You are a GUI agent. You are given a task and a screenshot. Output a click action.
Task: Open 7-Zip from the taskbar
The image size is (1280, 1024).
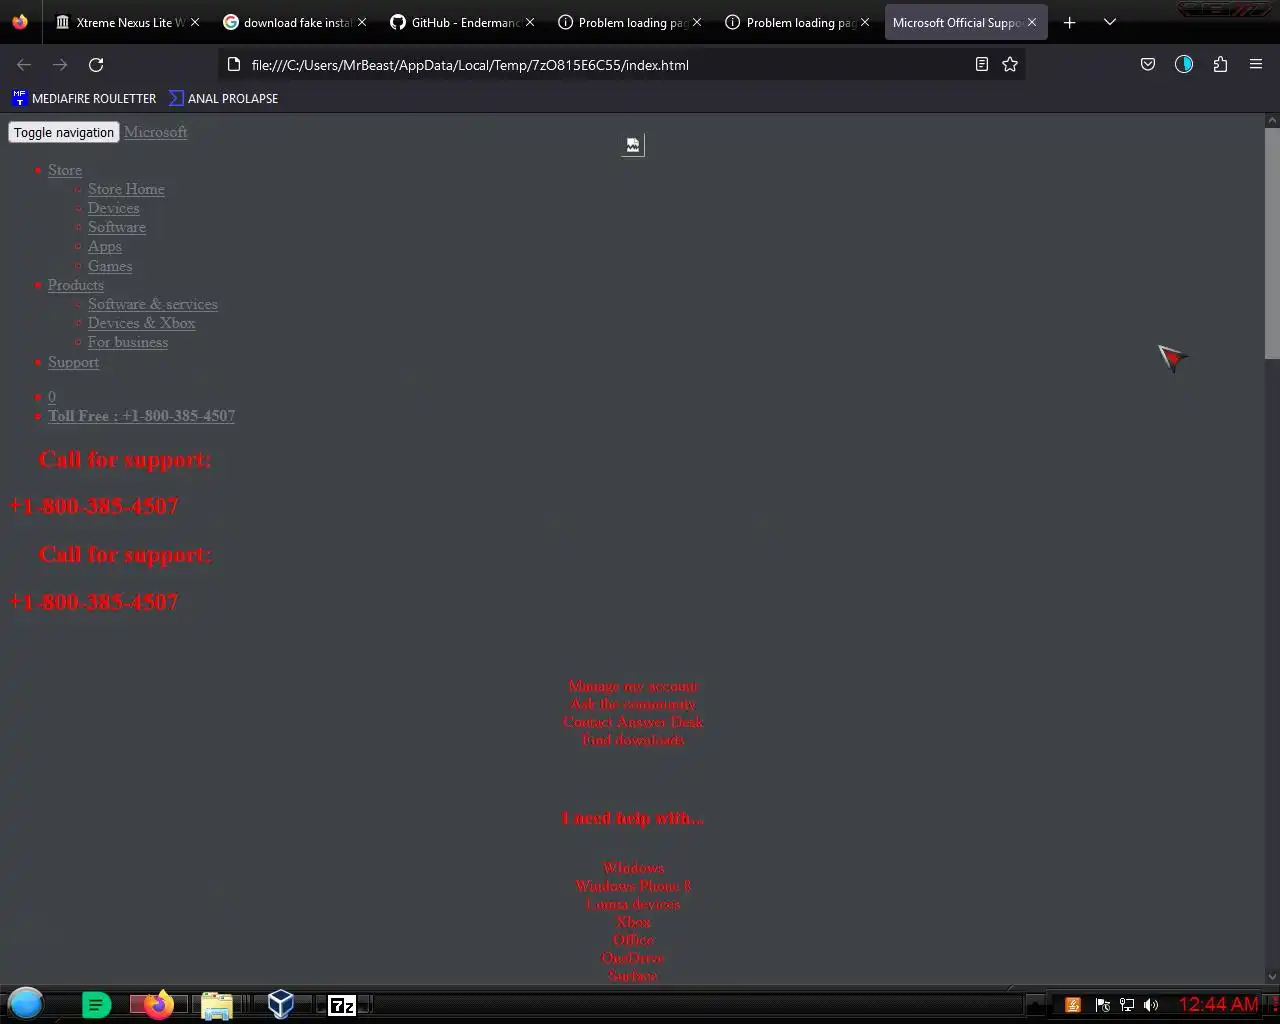point(343,1005)
